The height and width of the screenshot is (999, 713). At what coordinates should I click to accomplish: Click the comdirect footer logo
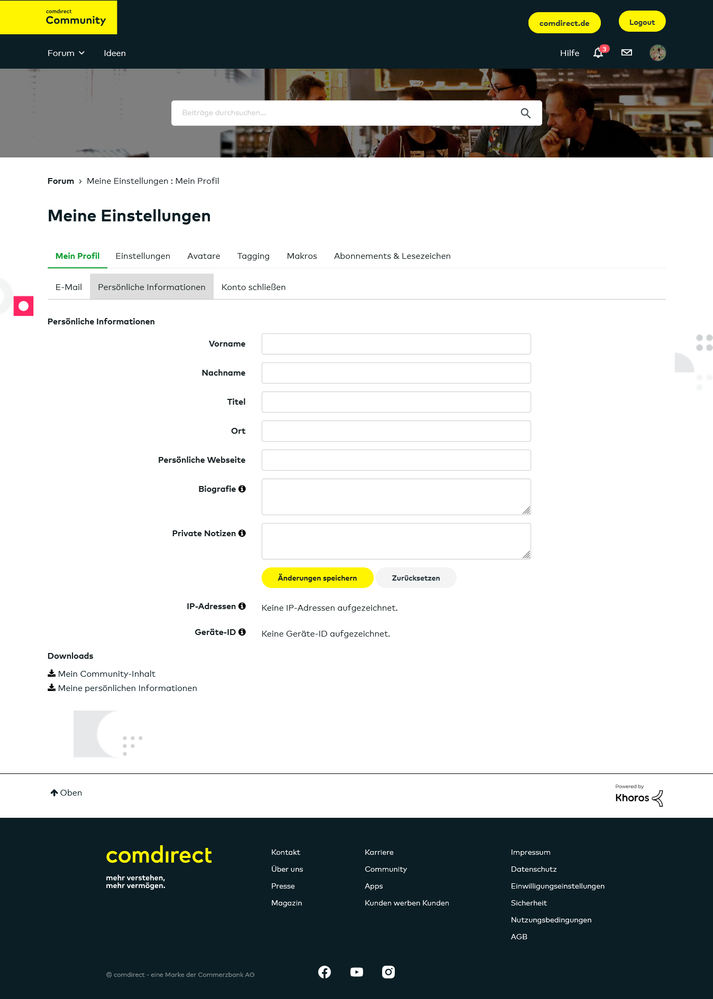click(159, 855)
